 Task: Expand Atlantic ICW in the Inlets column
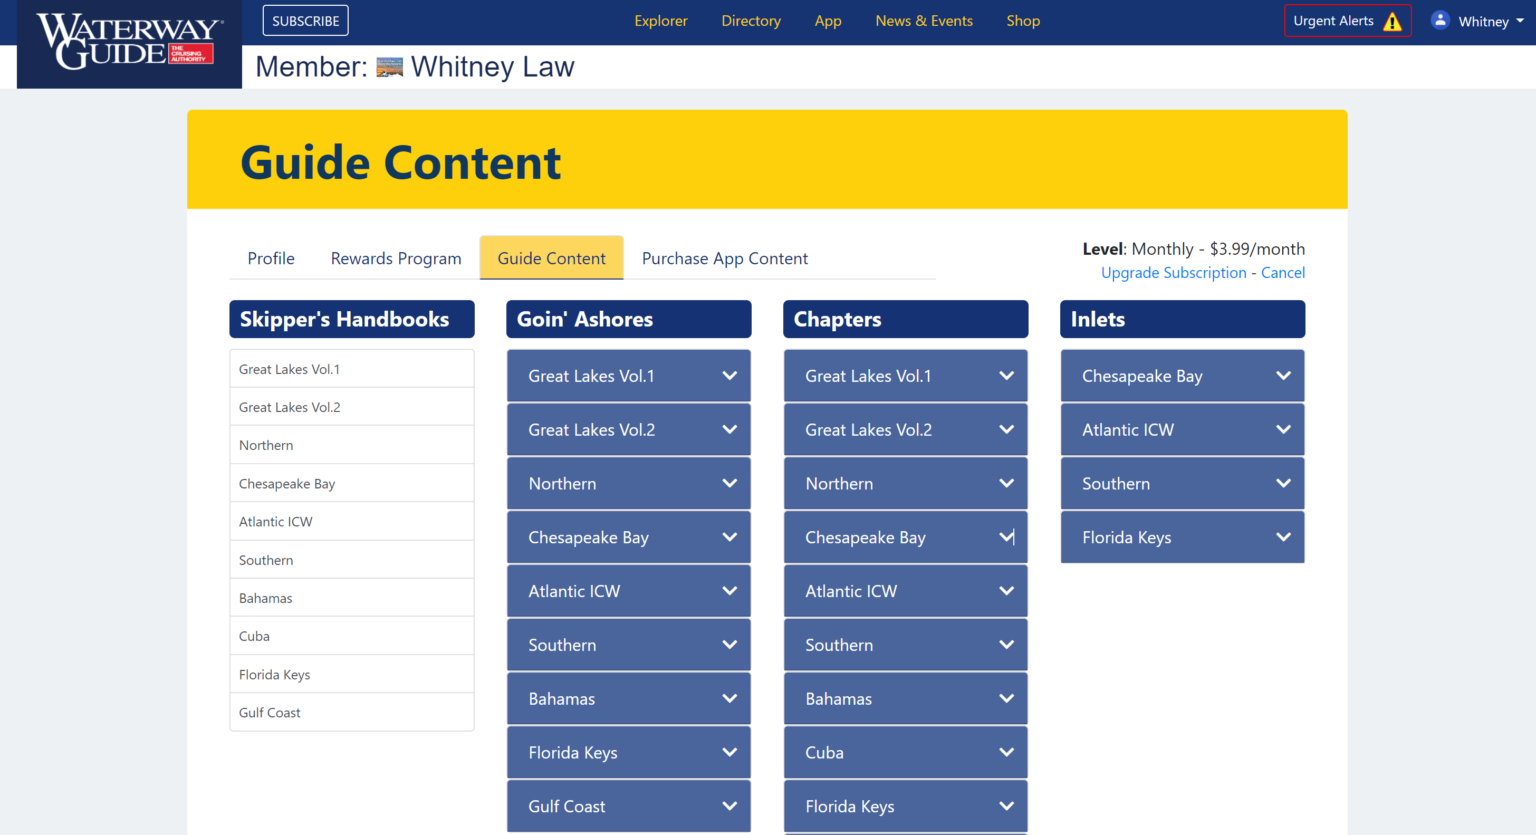pos(1182,430)
